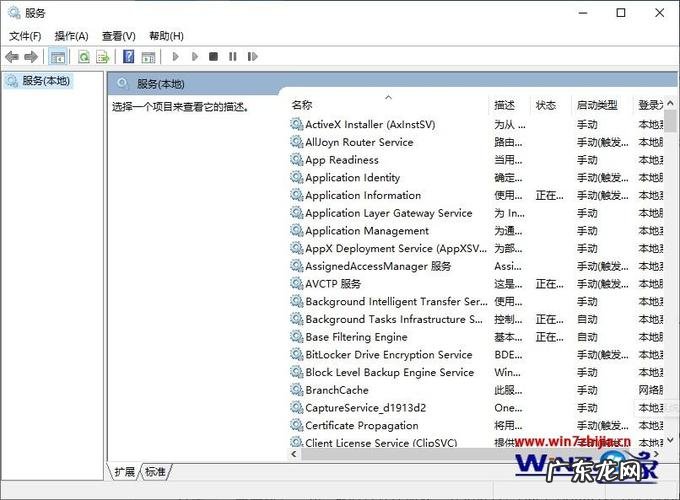680x500 pixels.
Task: Click the Forward arrow in toolbar
Action: [x=31, y=57]
